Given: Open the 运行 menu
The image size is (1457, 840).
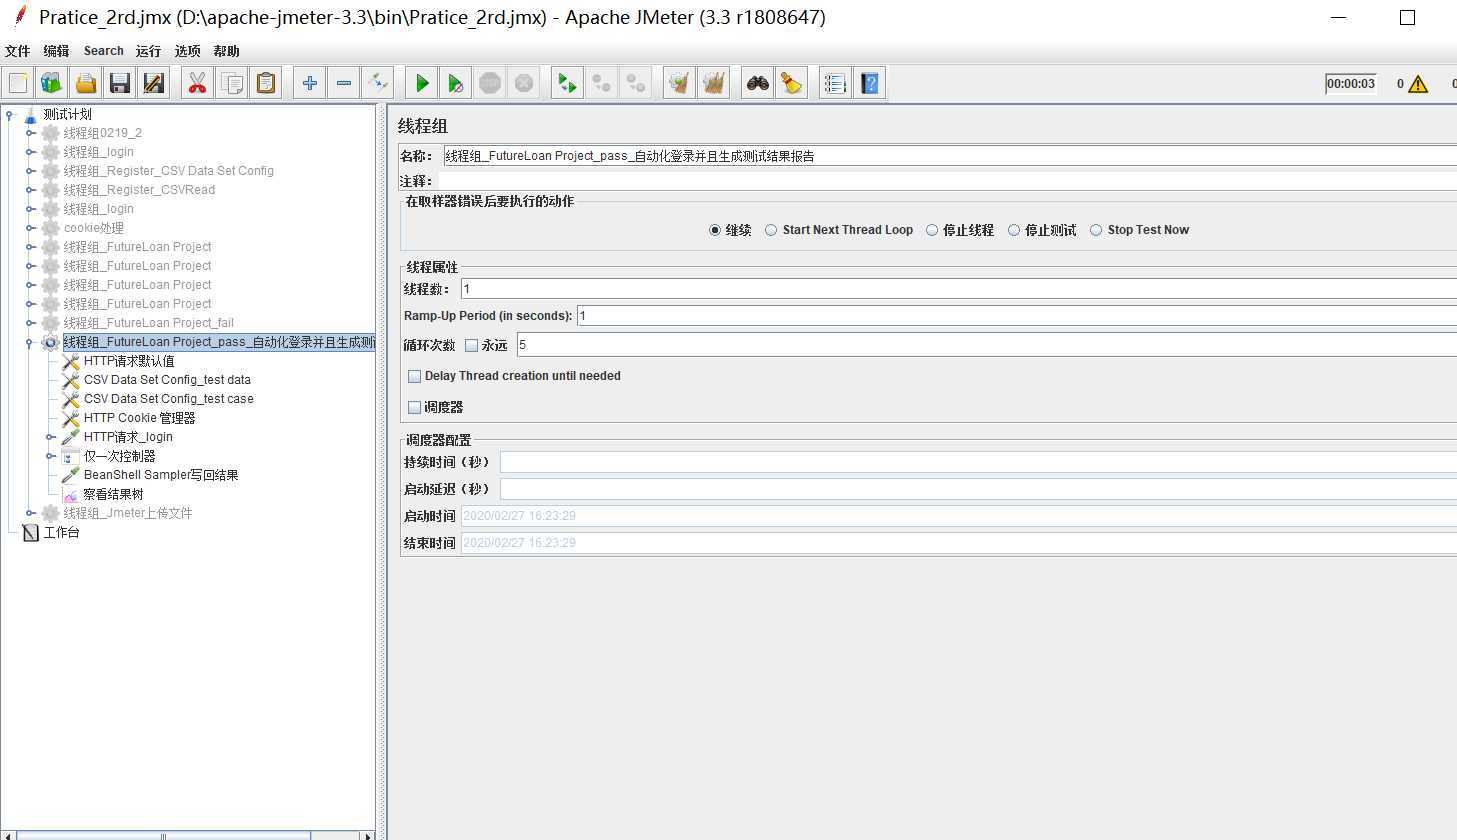Looking at the screenshot, I should (x=148, y=51).
